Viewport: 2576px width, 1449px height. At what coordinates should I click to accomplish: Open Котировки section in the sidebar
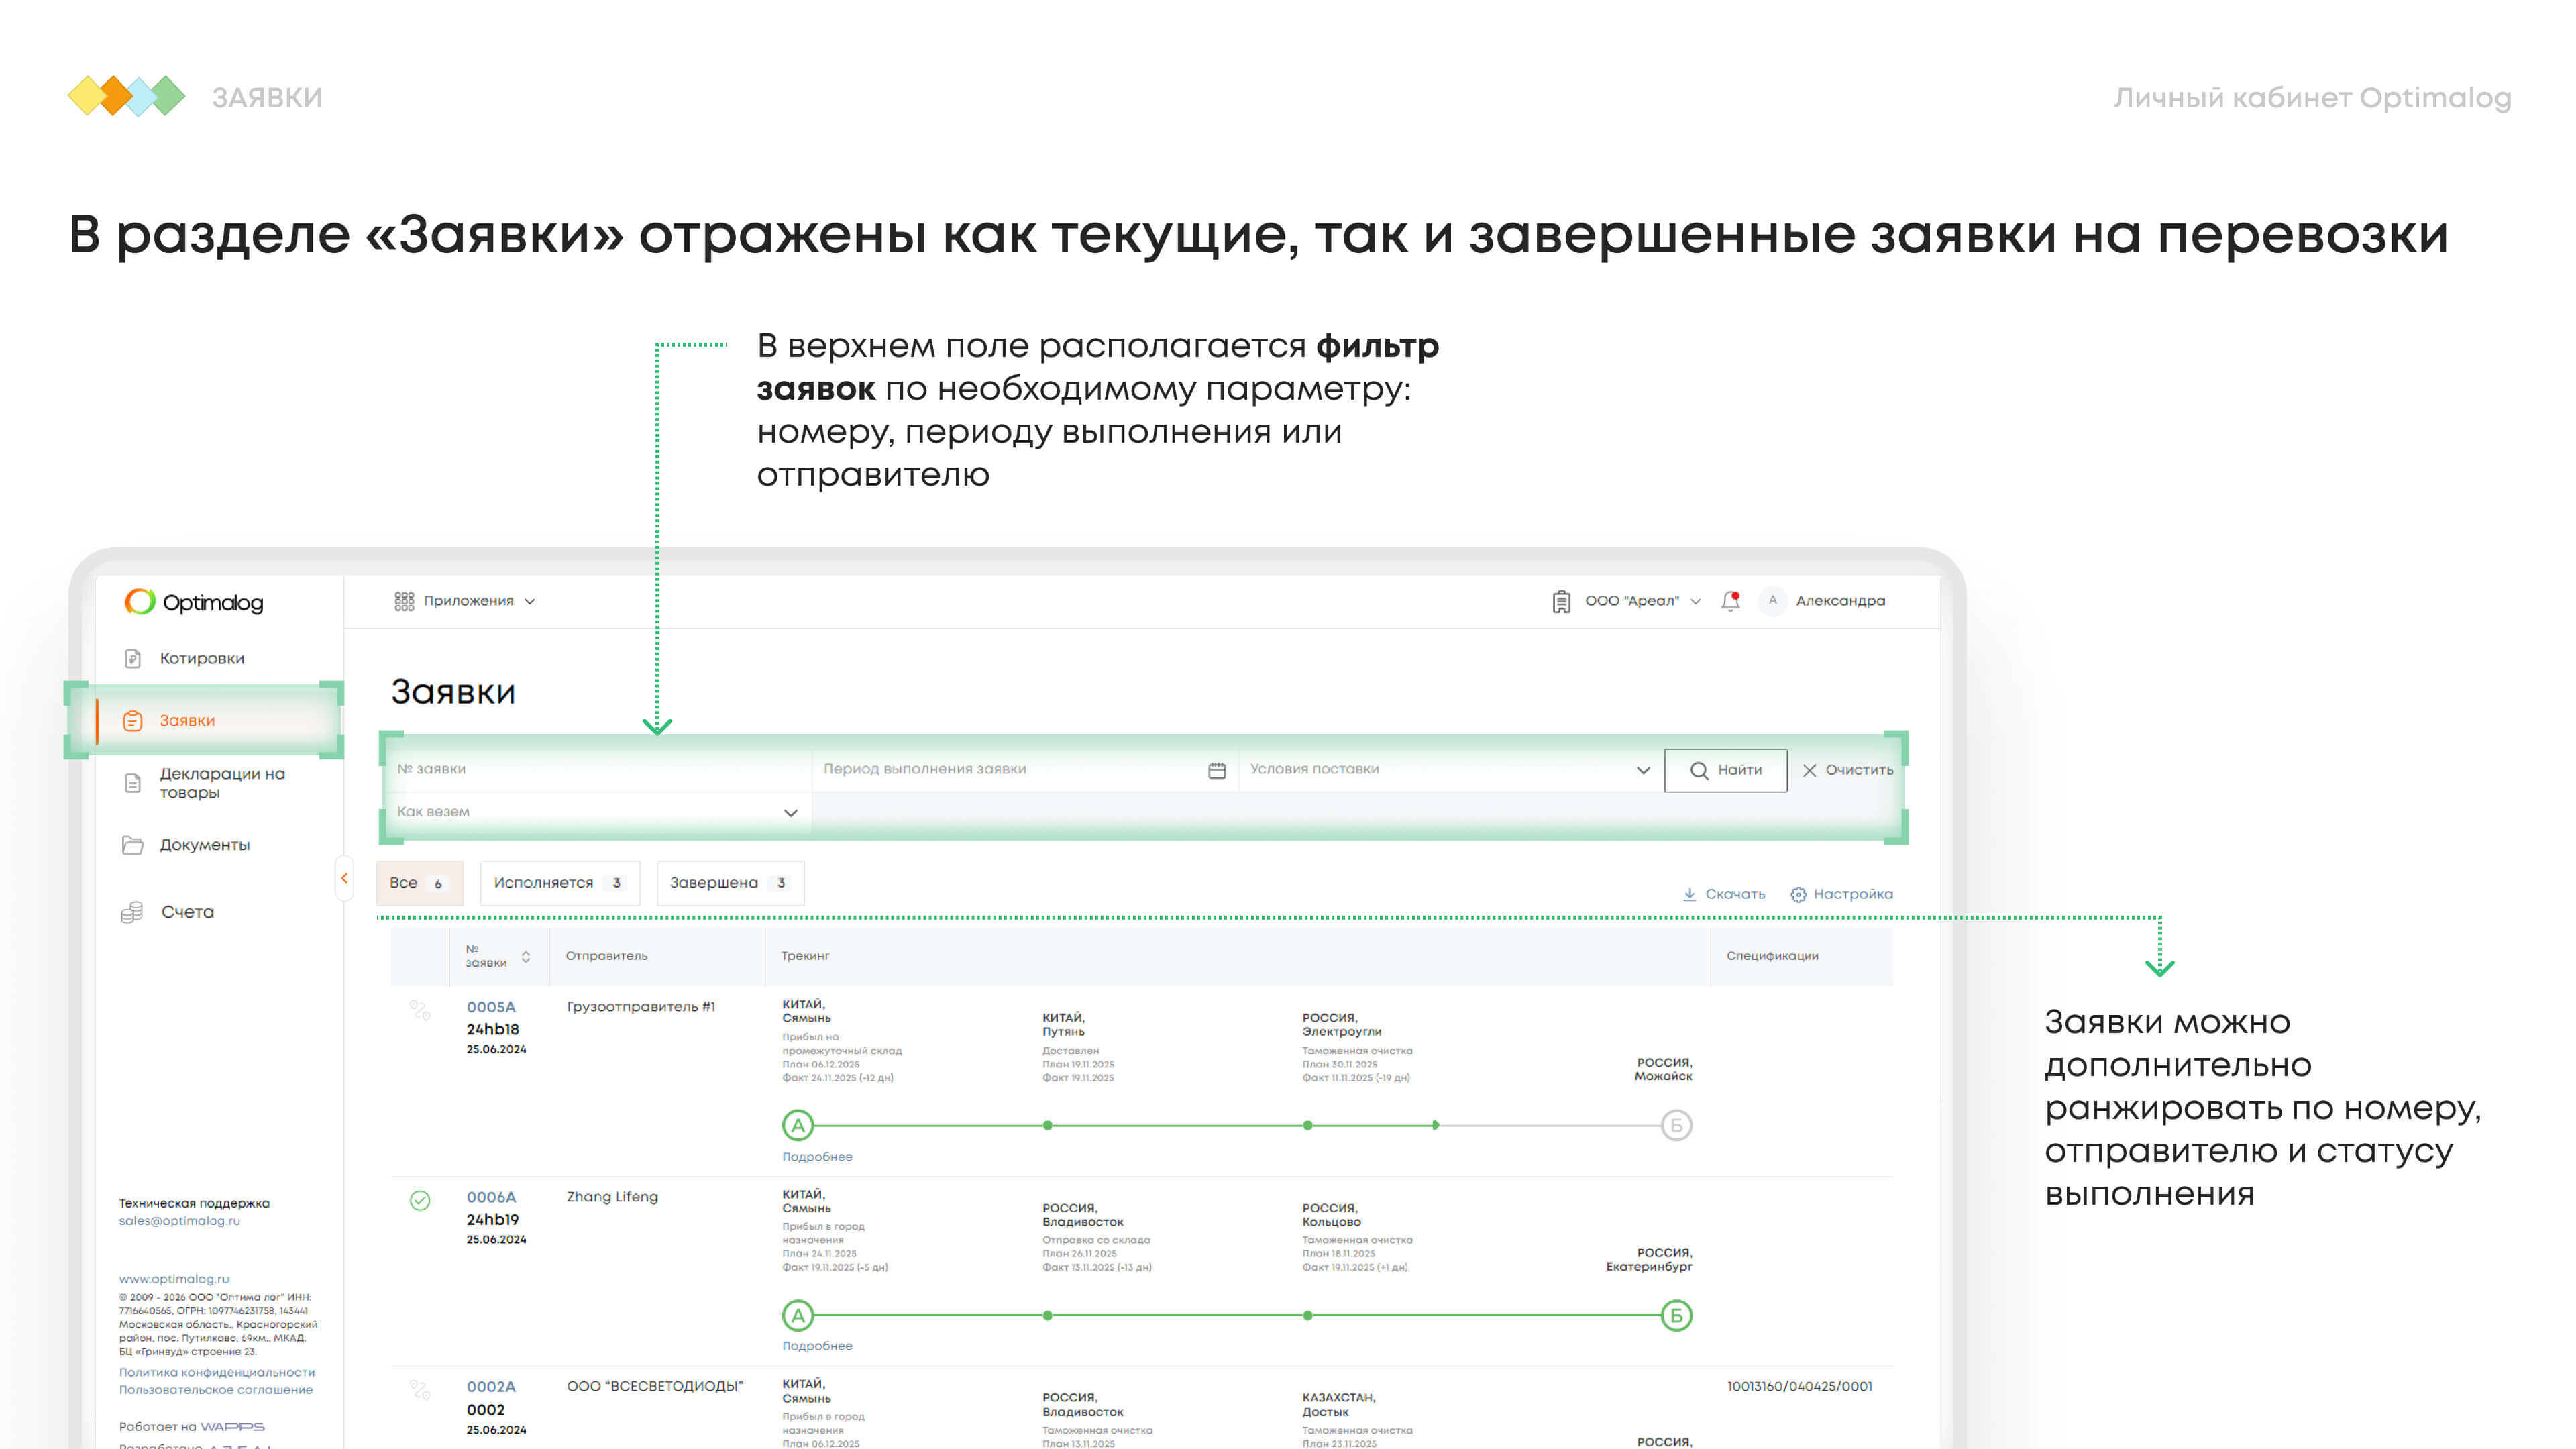(201, 658)
